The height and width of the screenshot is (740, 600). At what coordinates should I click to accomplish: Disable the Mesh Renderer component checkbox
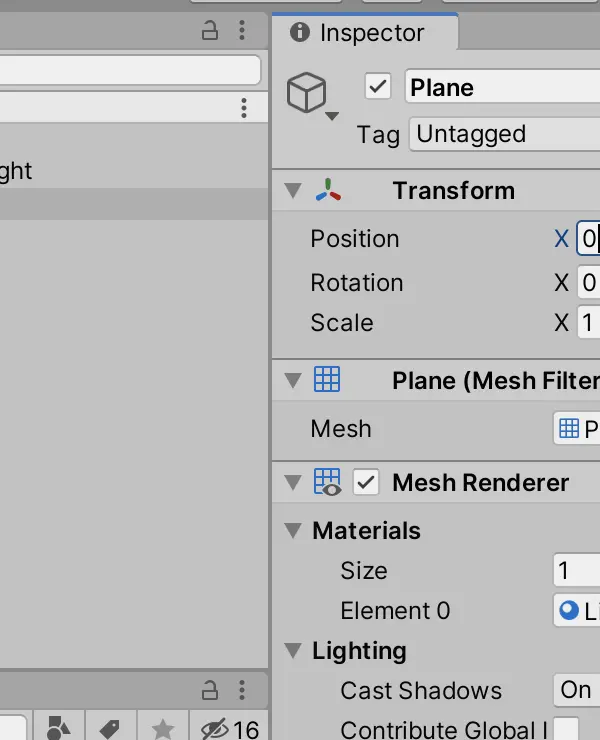(x=366, y=482)
